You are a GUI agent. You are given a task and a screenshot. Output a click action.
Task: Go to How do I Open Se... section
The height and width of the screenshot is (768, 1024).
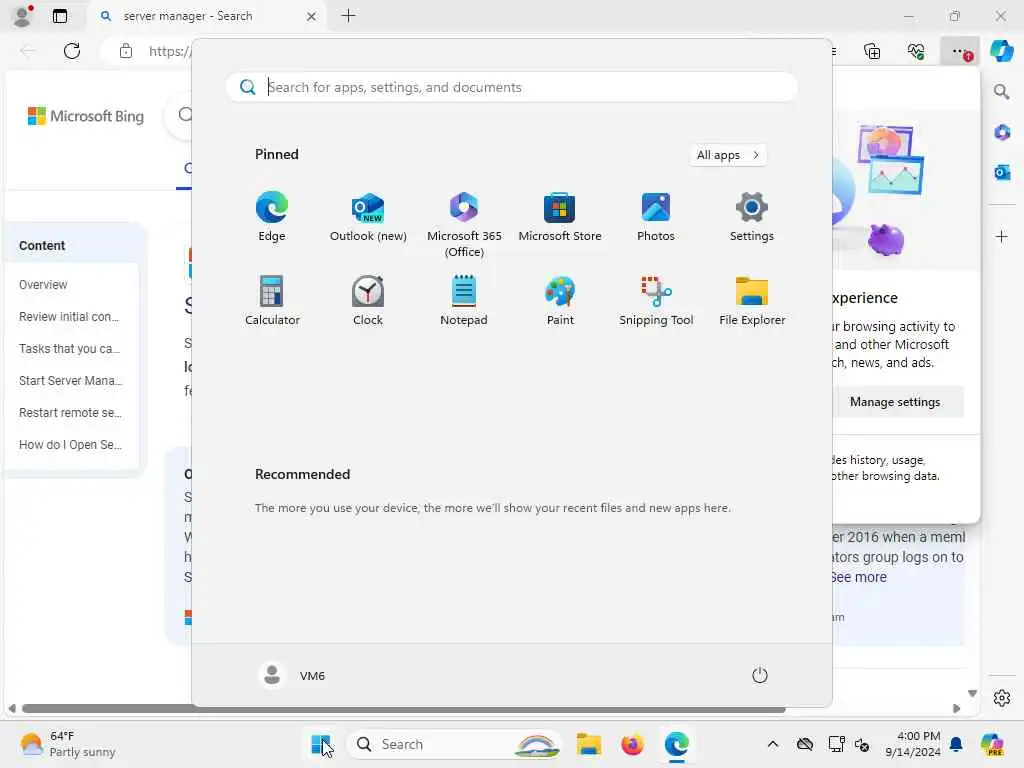point(71,445)
